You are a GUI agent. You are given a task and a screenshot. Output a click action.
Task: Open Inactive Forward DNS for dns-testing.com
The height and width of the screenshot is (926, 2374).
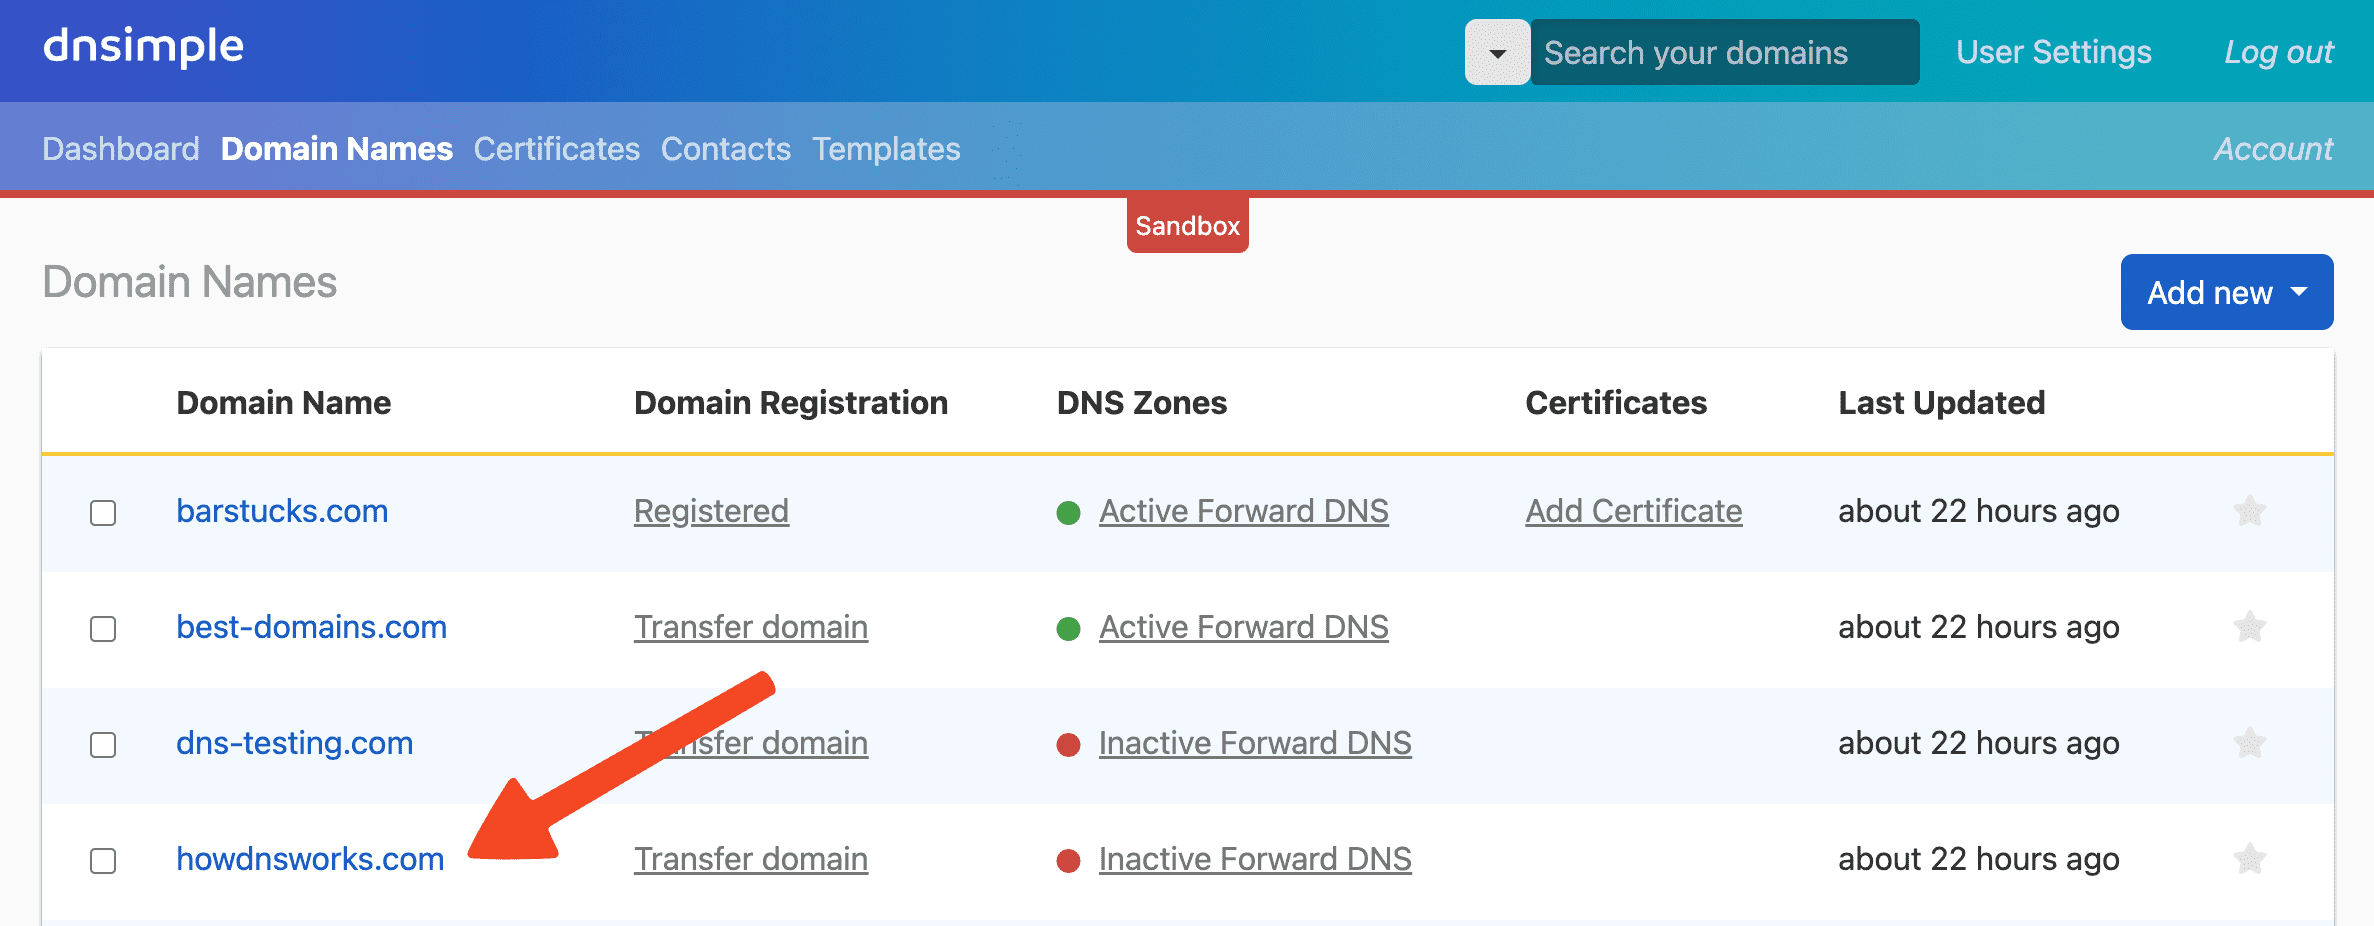click(x=1255, y=743)
